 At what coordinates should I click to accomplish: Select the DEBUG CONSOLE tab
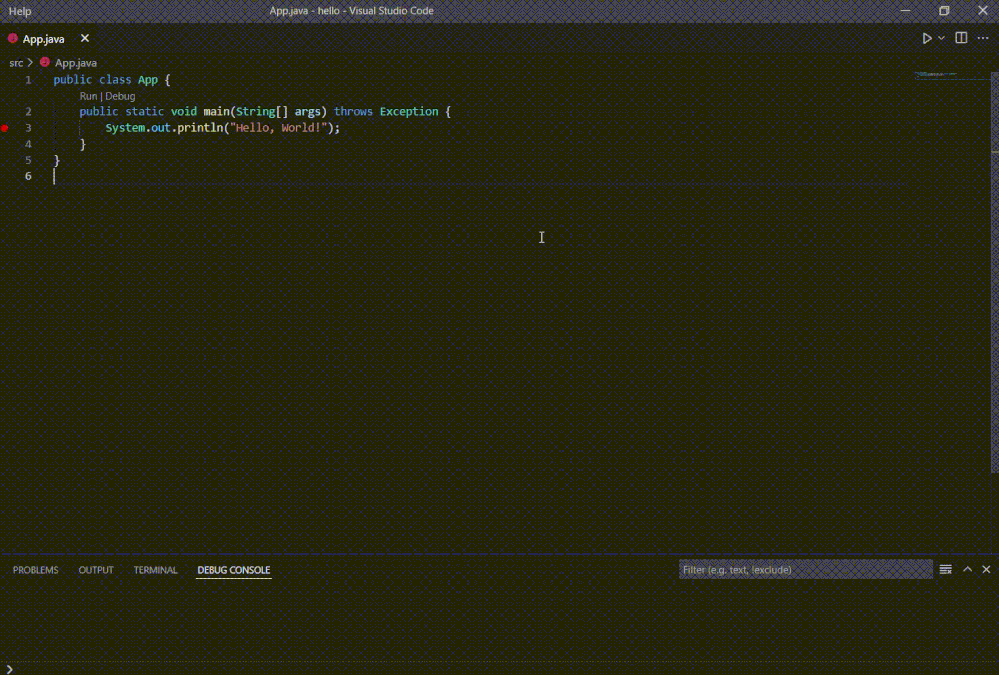point(234,570)
